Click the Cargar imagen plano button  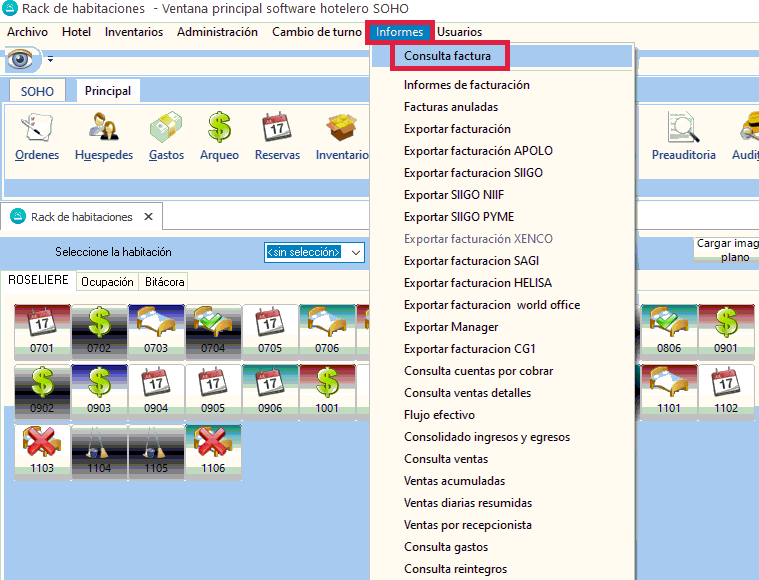point(727,250)
